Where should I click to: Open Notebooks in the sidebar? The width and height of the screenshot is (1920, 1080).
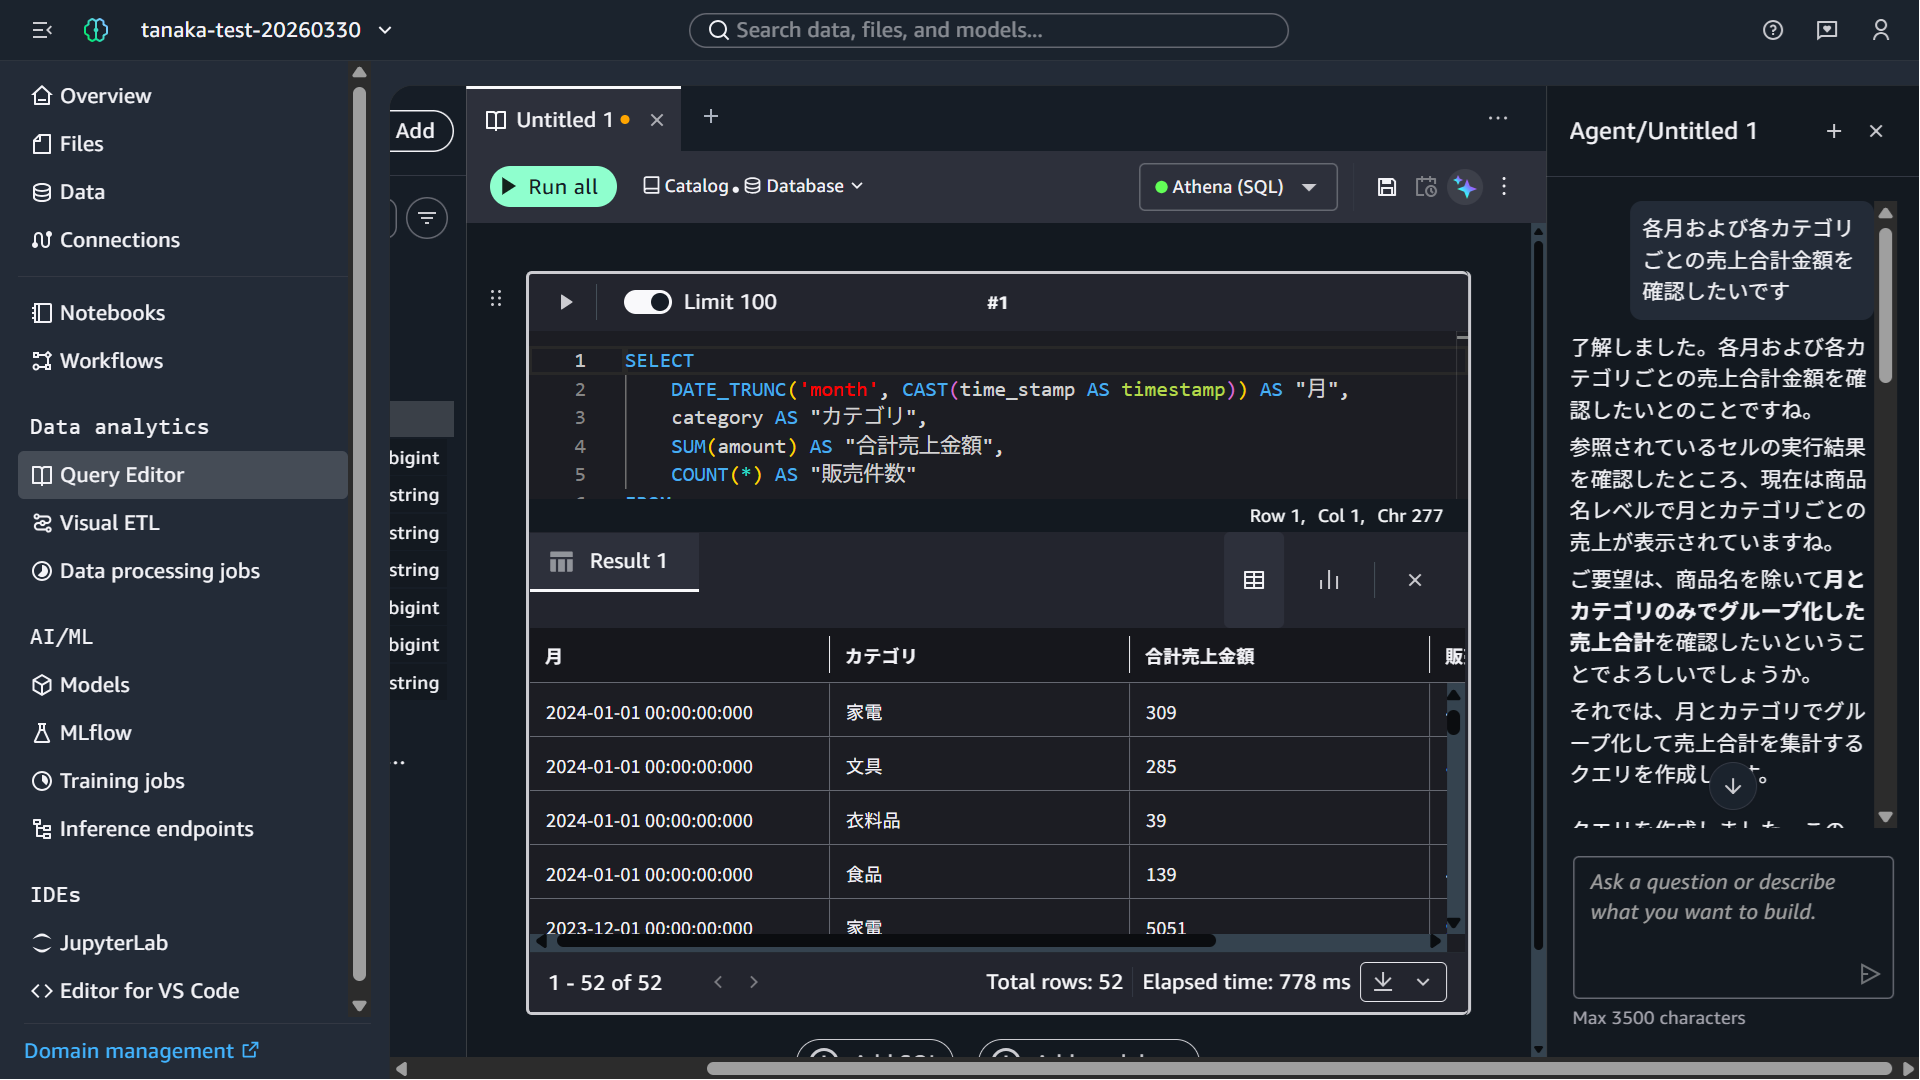point(183,313)
